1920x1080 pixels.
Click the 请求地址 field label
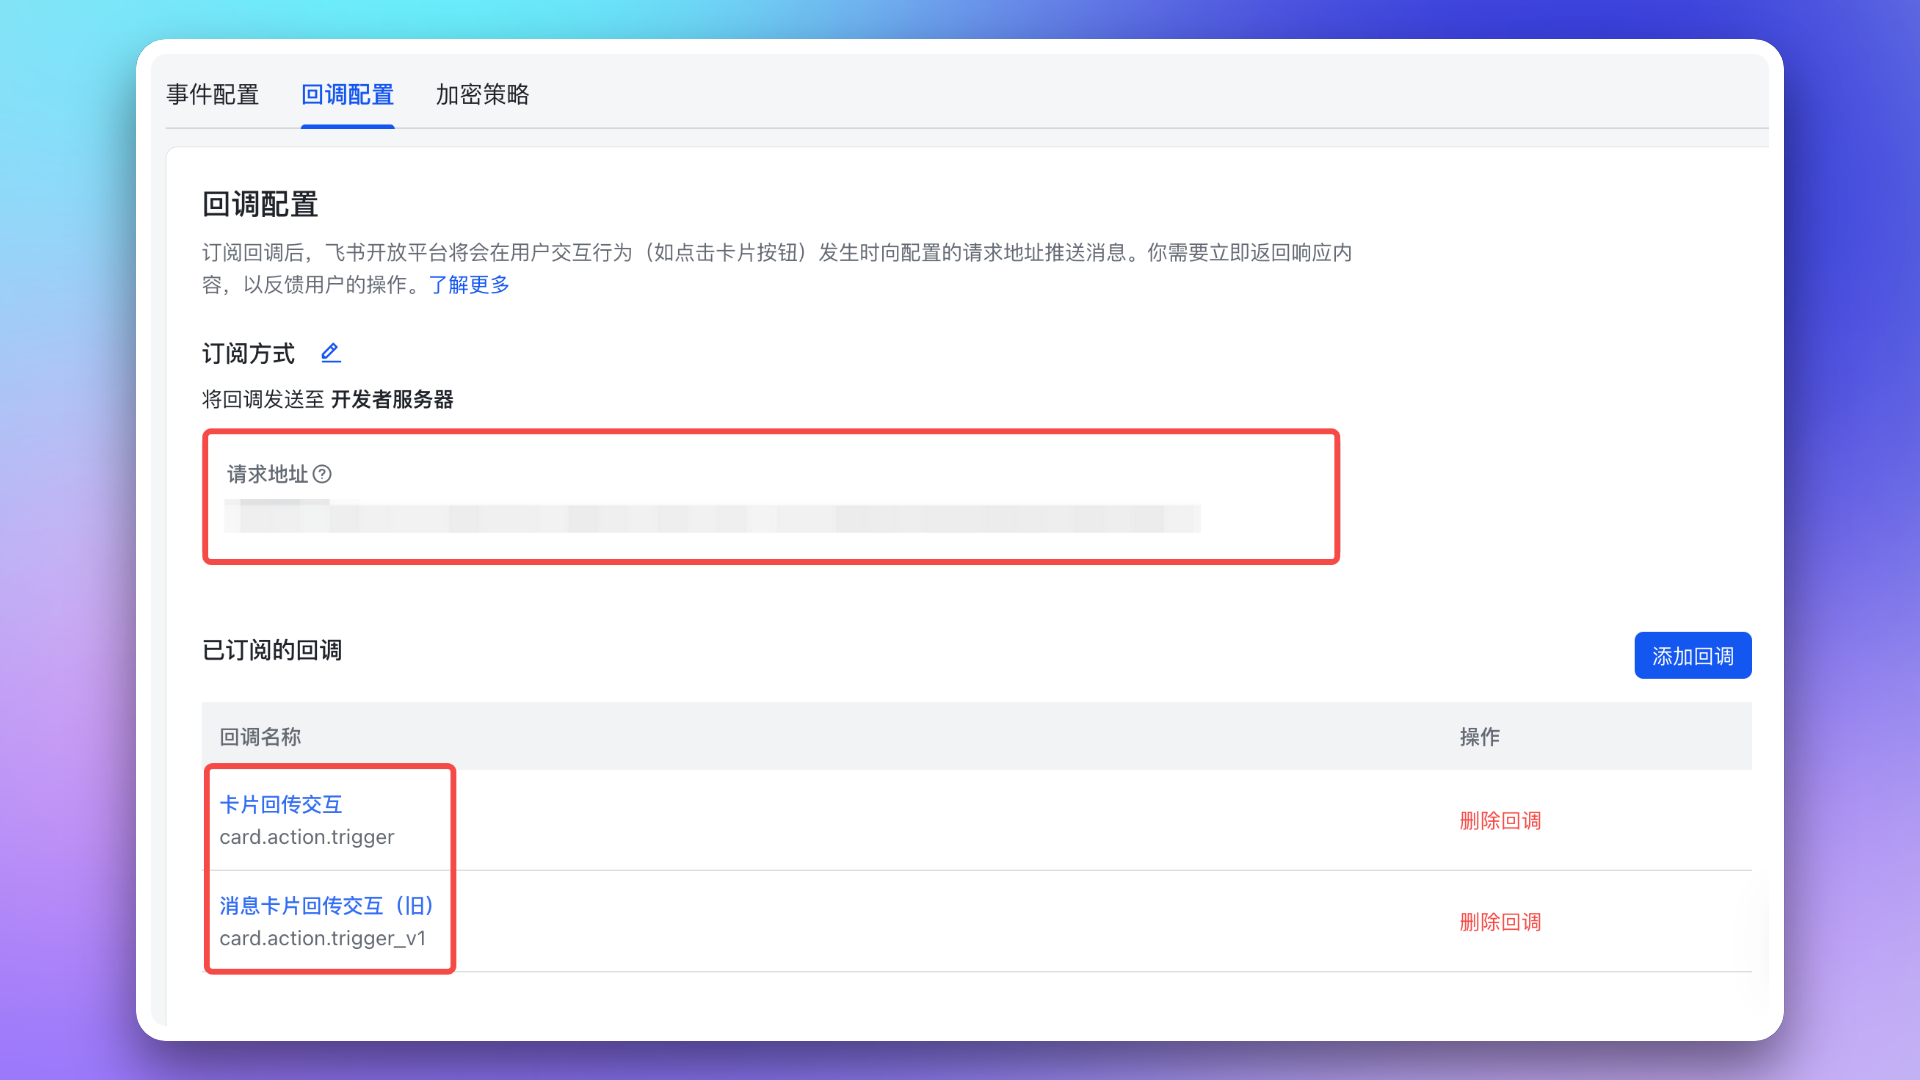267,474
